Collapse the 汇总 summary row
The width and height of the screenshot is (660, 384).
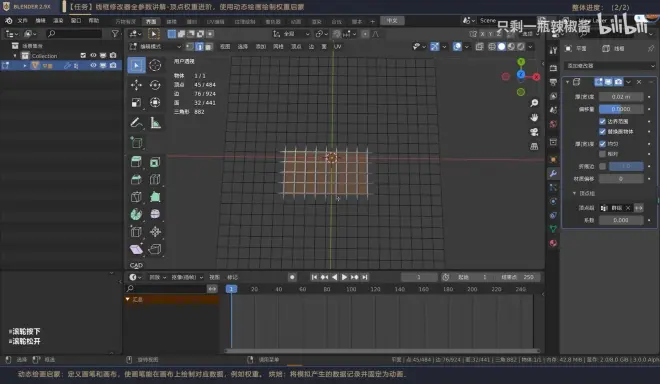click(x=128, y=299)
